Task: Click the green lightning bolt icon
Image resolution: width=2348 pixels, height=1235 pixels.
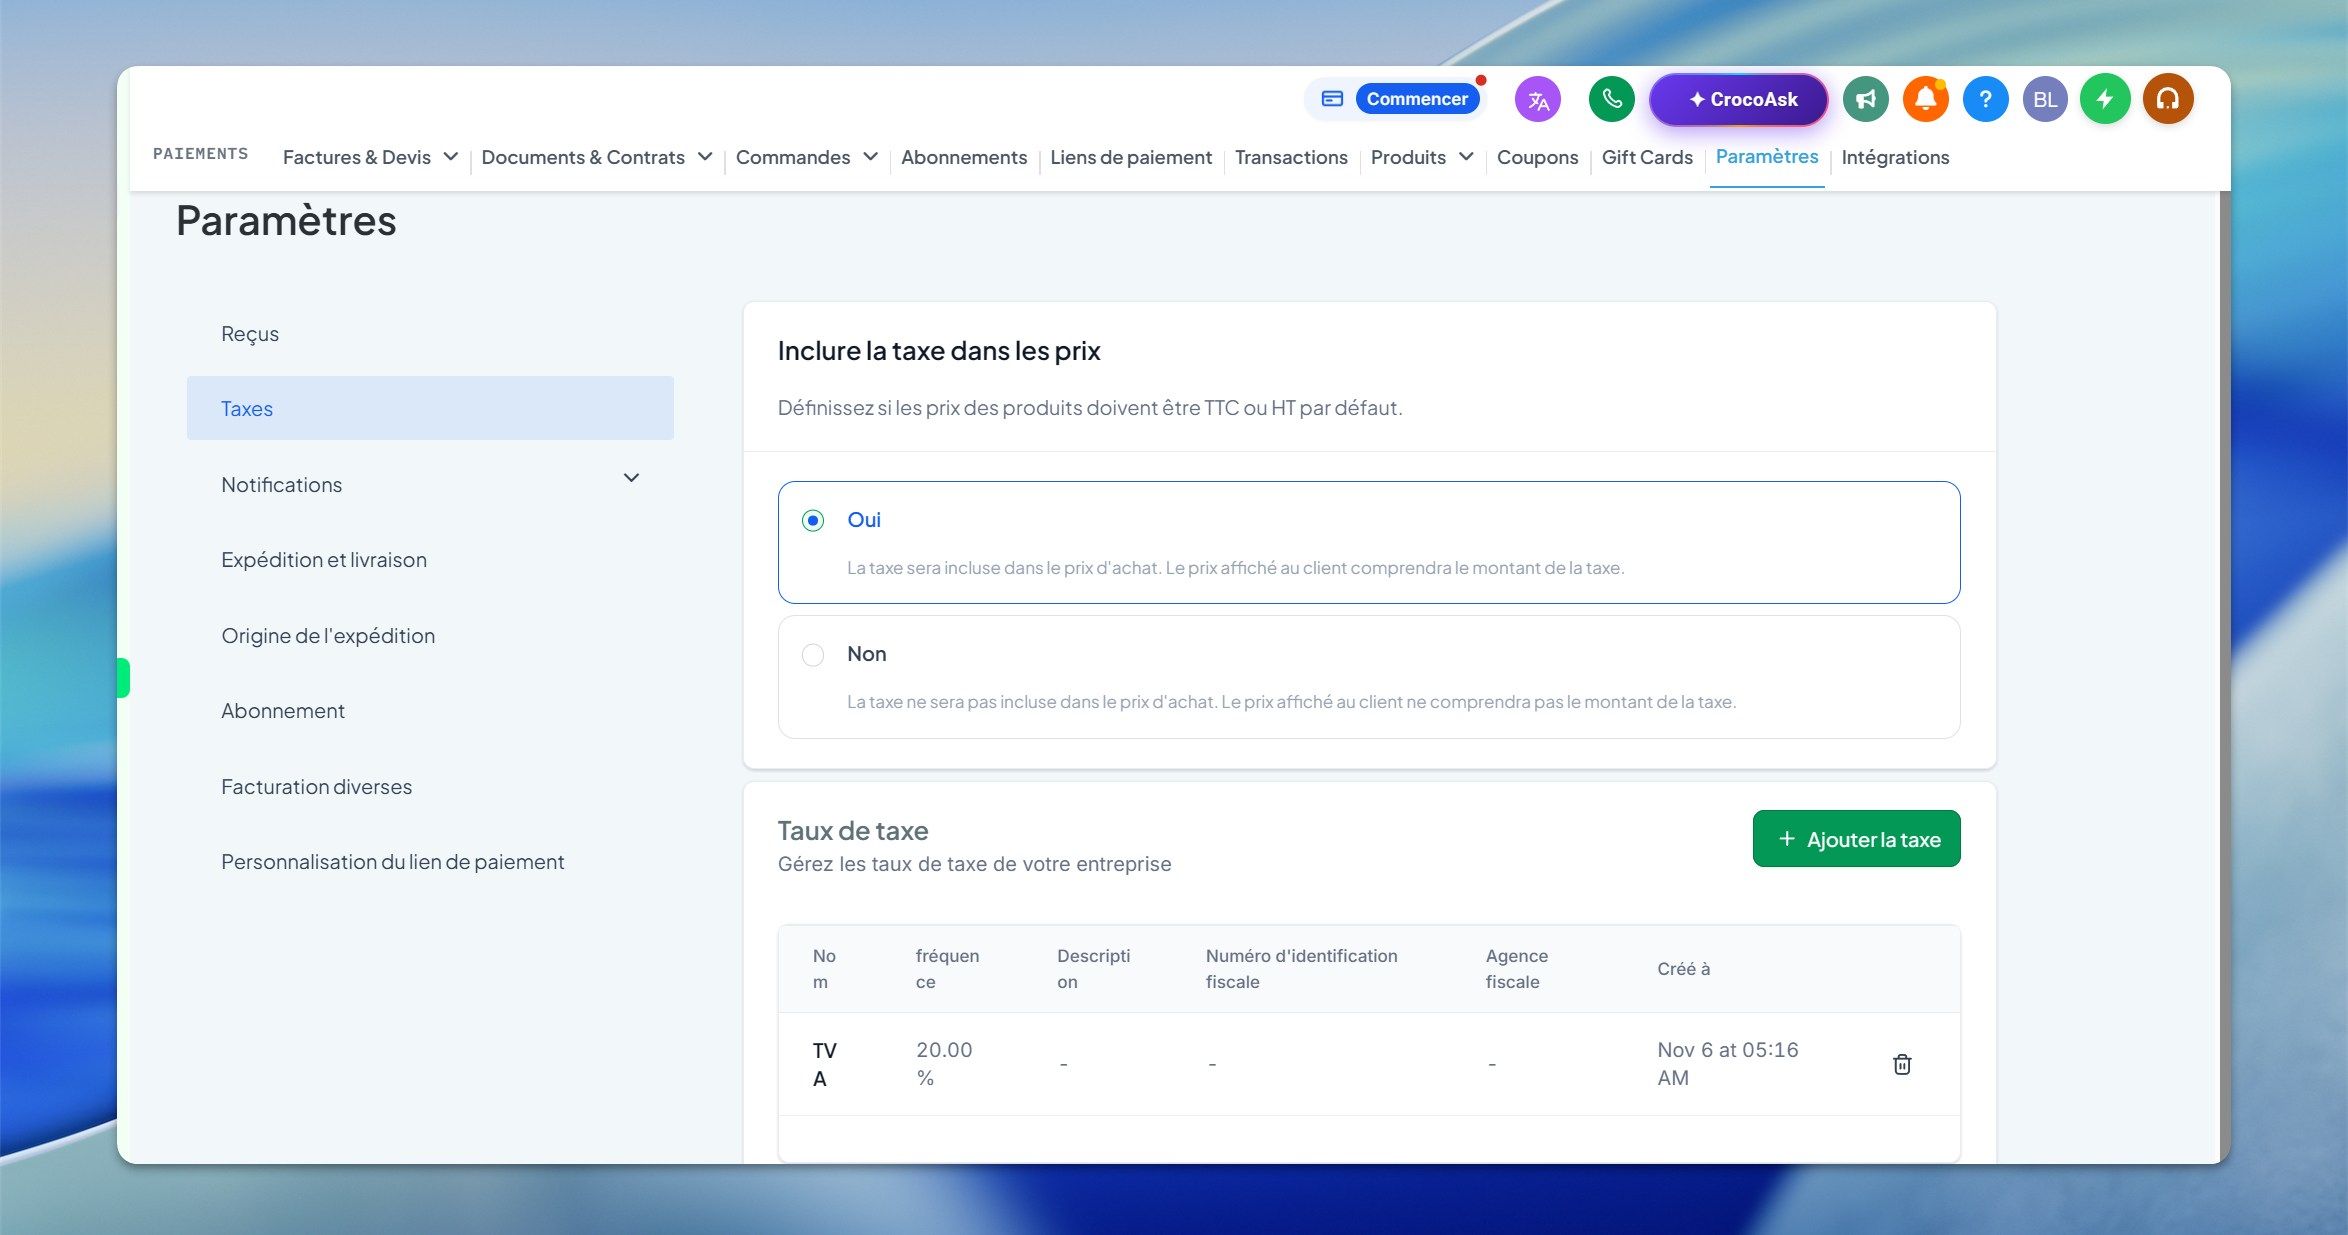Action: coord(2105,100)
